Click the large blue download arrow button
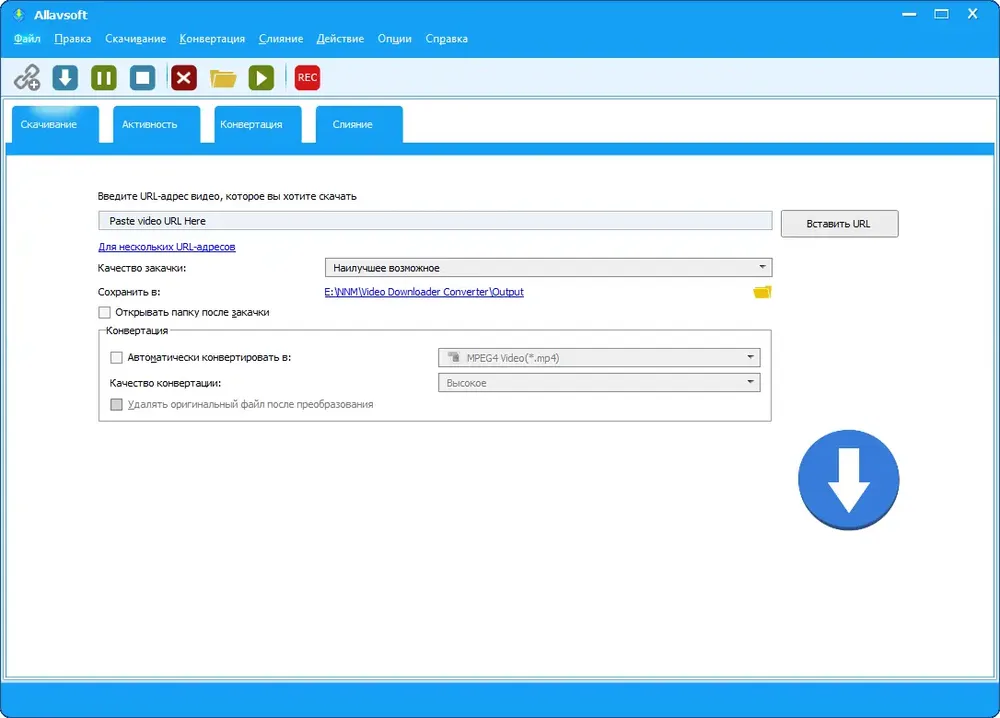 [x=848, y=480]
